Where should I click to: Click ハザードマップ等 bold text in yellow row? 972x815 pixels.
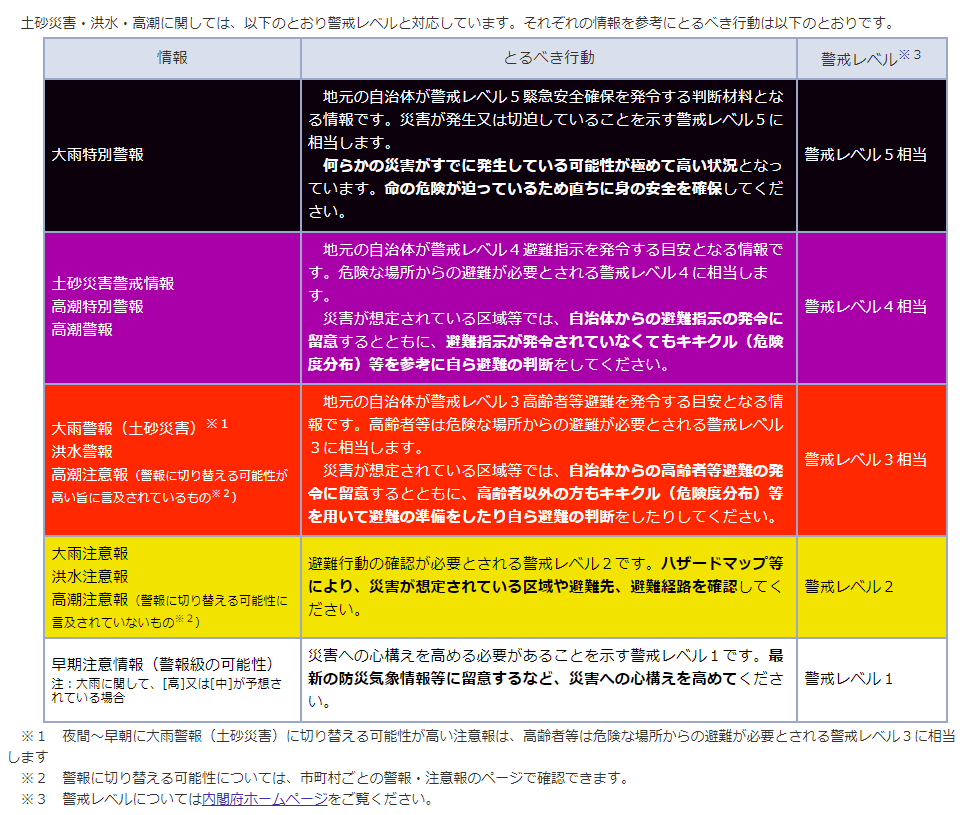[x=722, y=563]
